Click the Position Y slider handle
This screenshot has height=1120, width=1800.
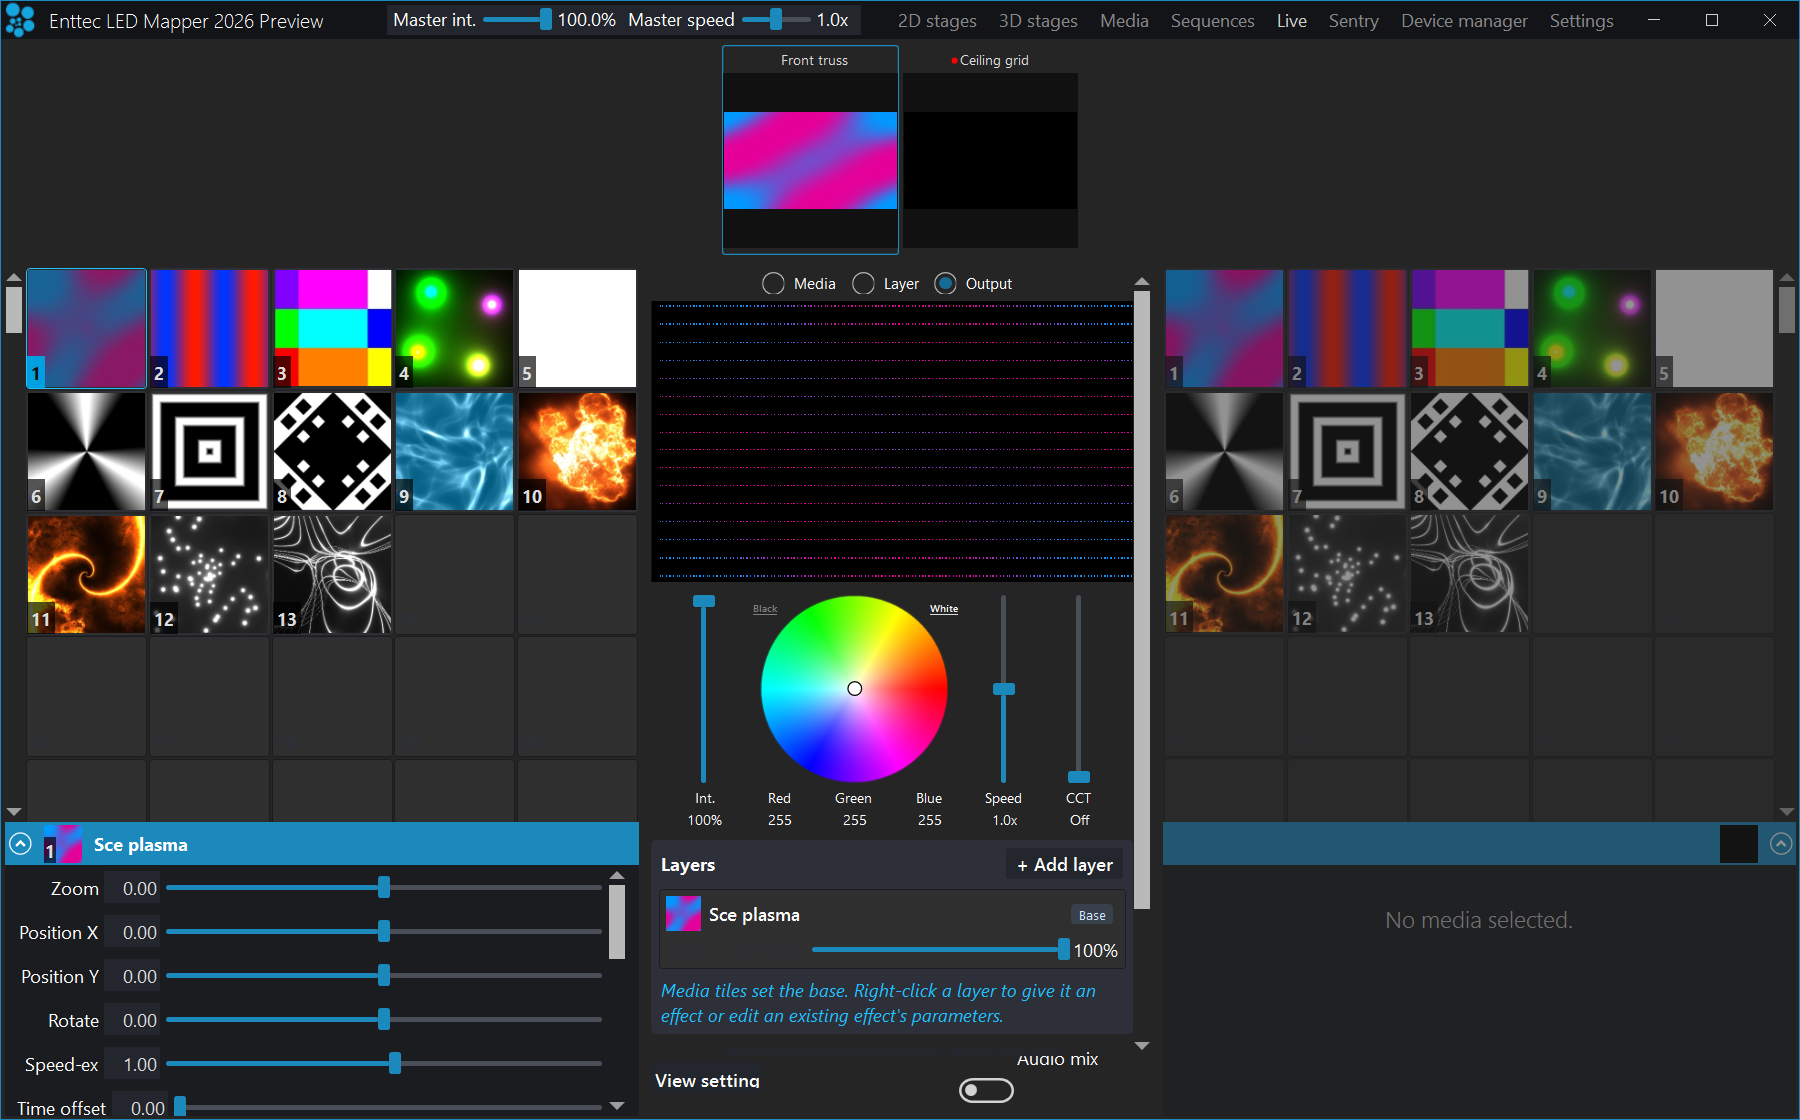point(384,976)
